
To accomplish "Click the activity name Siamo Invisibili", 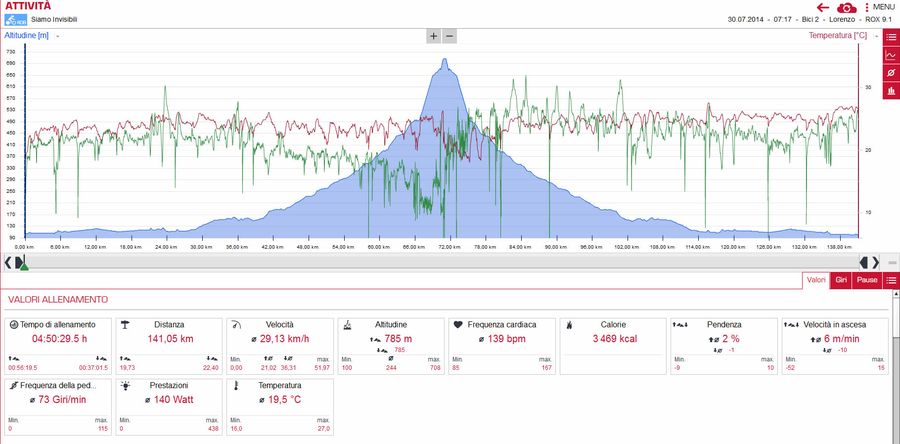I will (x=54, y=20).
